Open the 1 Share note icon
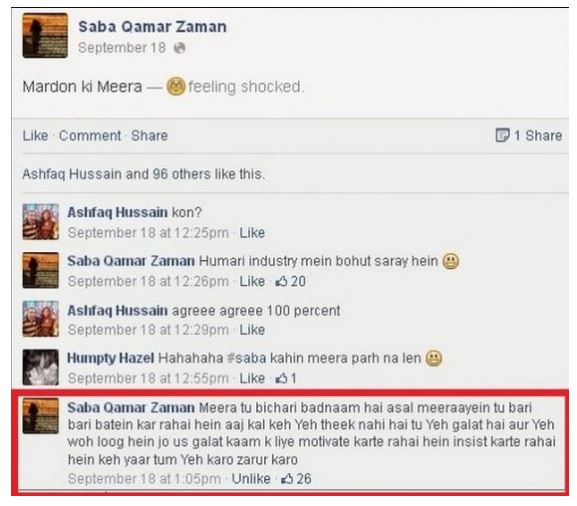 [502, 135]
